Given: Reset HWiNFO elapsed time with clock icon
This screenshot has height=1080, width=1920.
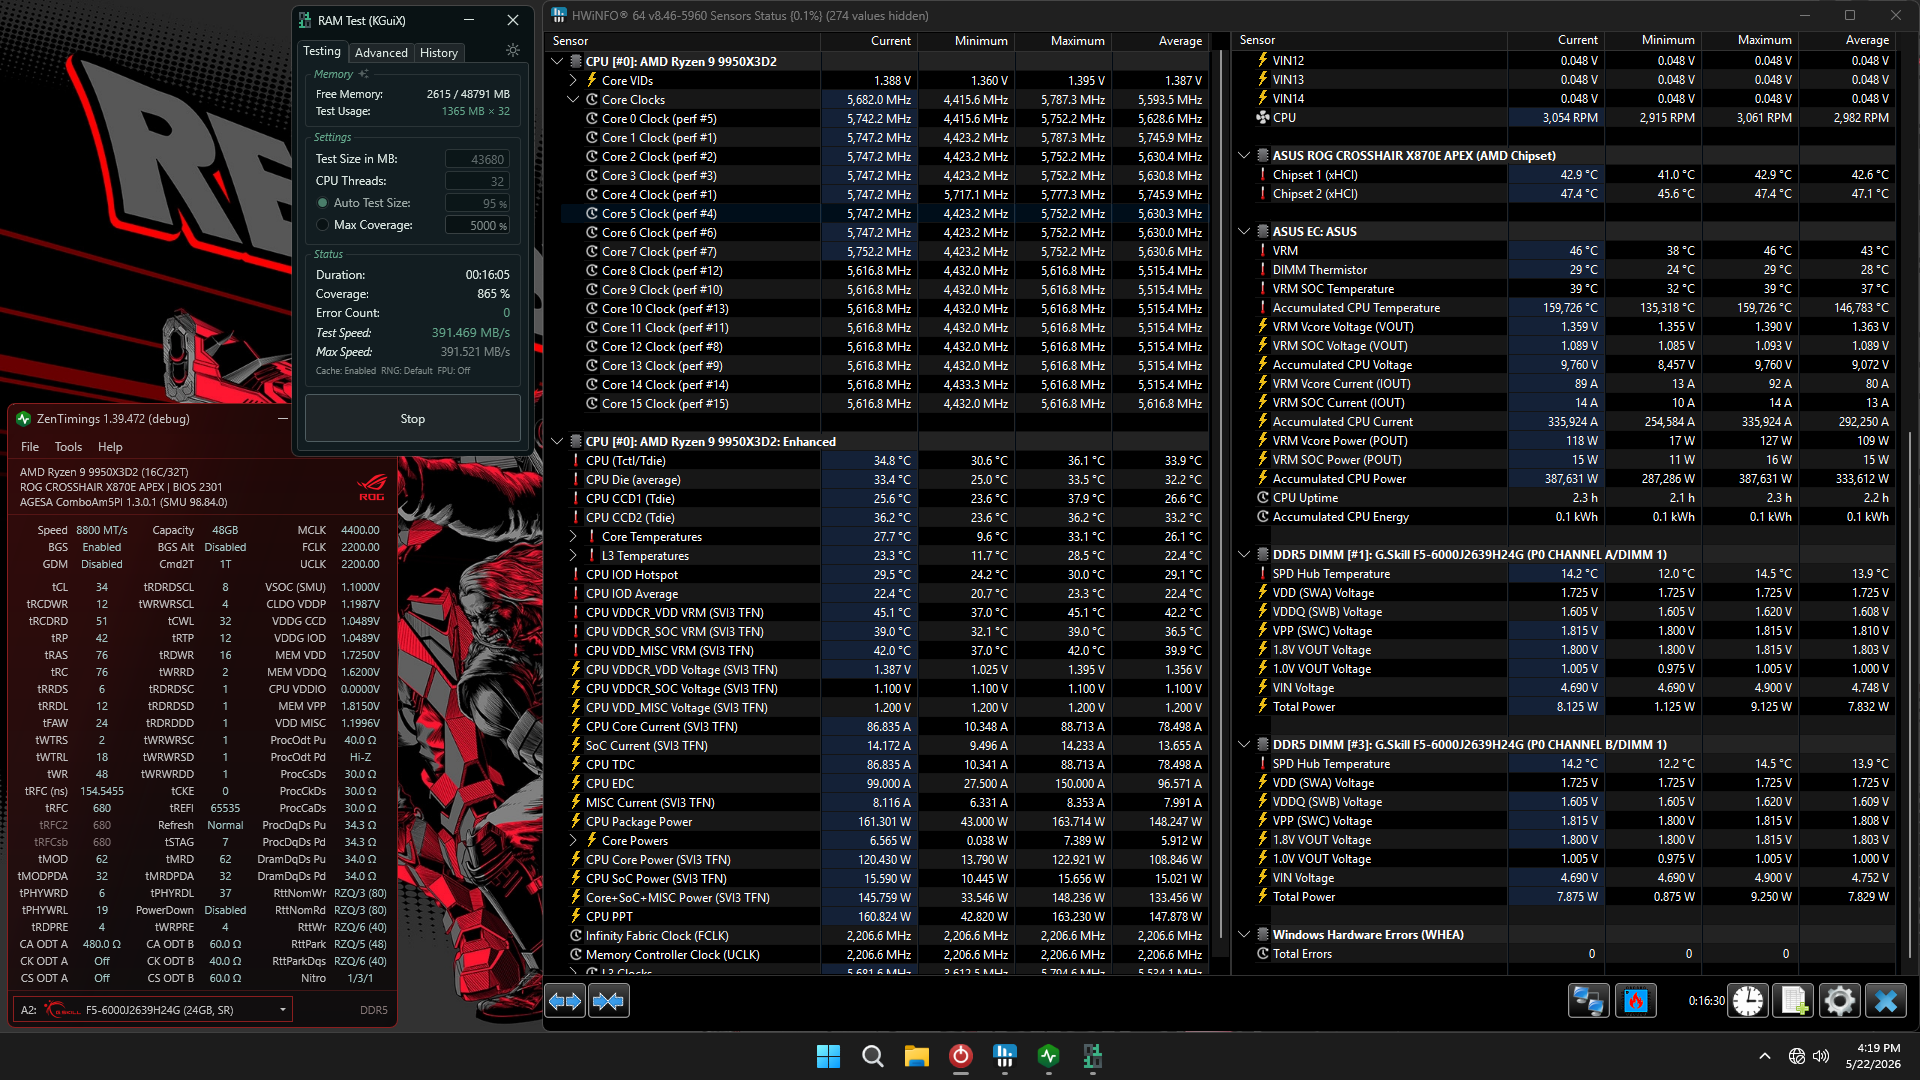Looking at the screenshot, I should (x=1748, y=1001).
